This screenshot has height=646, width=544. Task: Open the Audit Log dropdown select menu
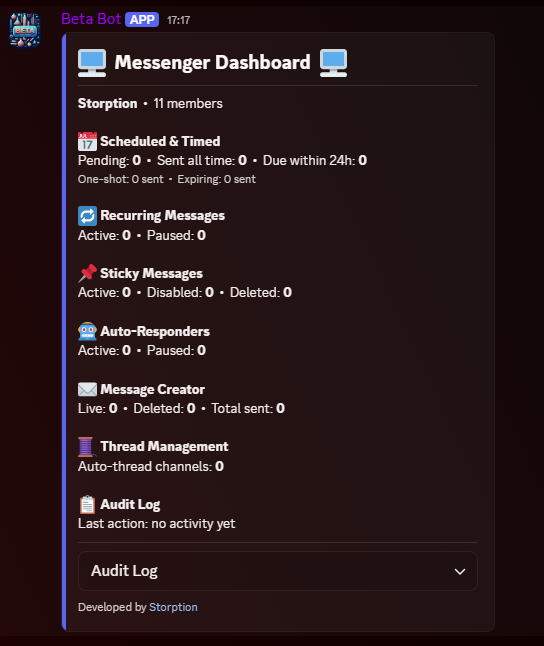(x=278, y=571)
